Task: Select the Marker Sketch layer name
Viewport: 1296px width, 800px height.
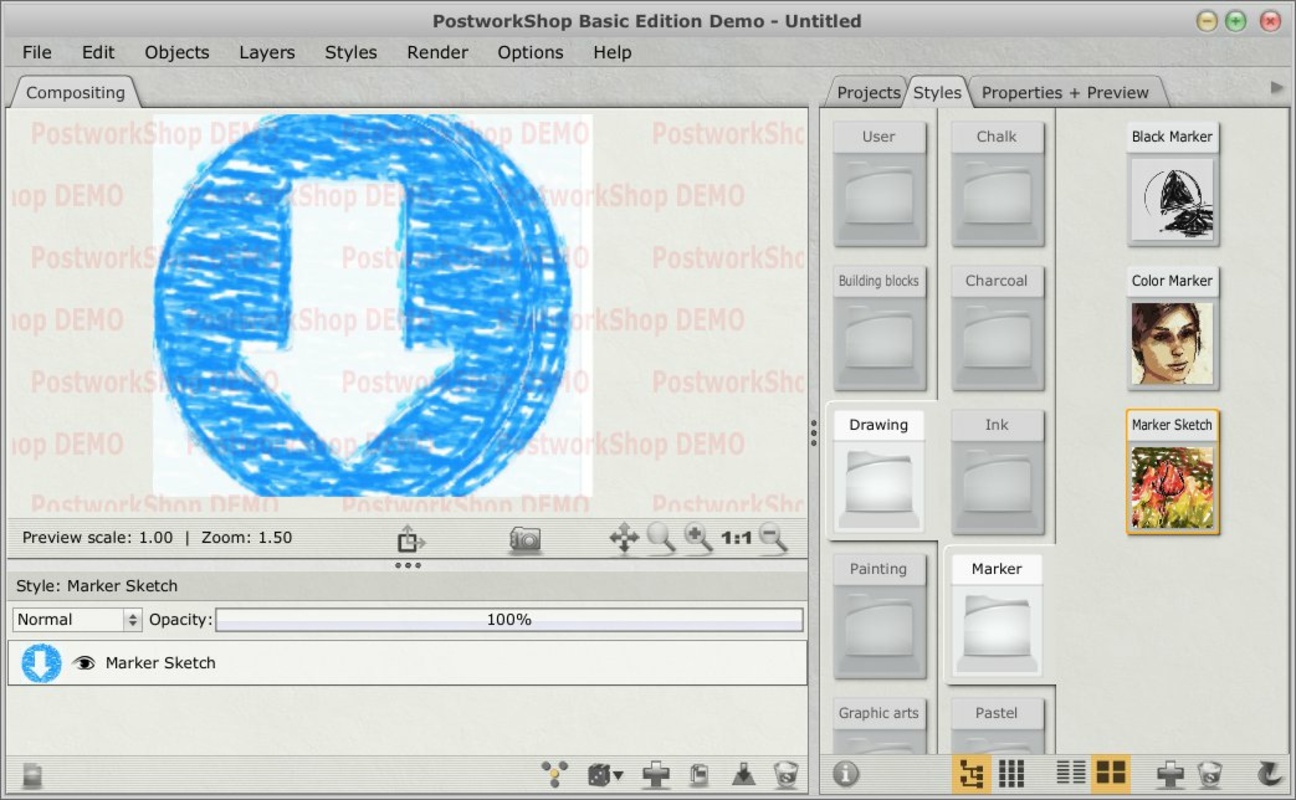Action: tap(160, 663)
